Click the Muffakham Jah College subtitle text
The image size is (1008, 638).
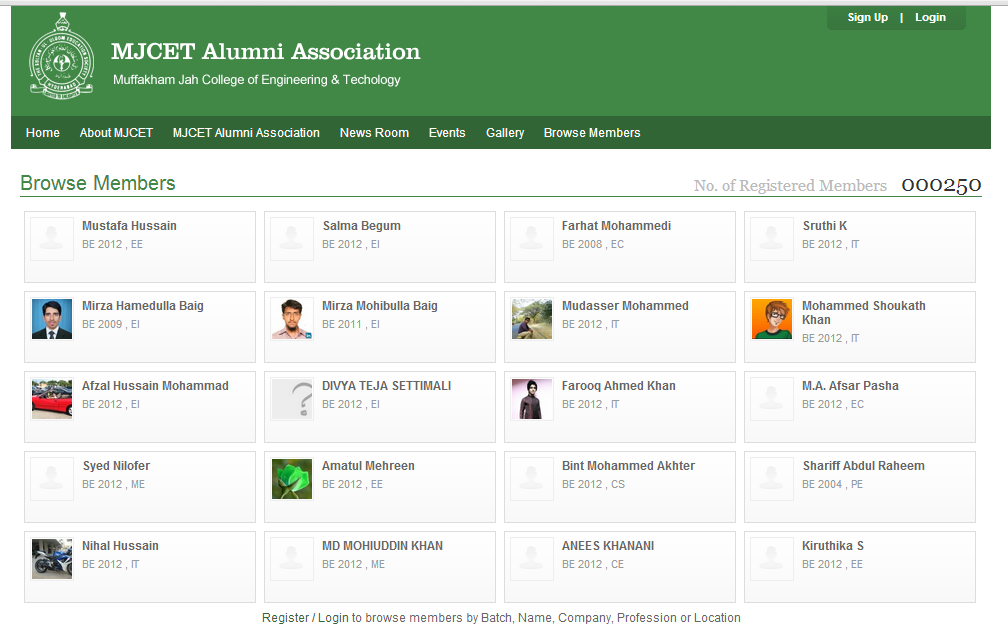click(256, 80)
